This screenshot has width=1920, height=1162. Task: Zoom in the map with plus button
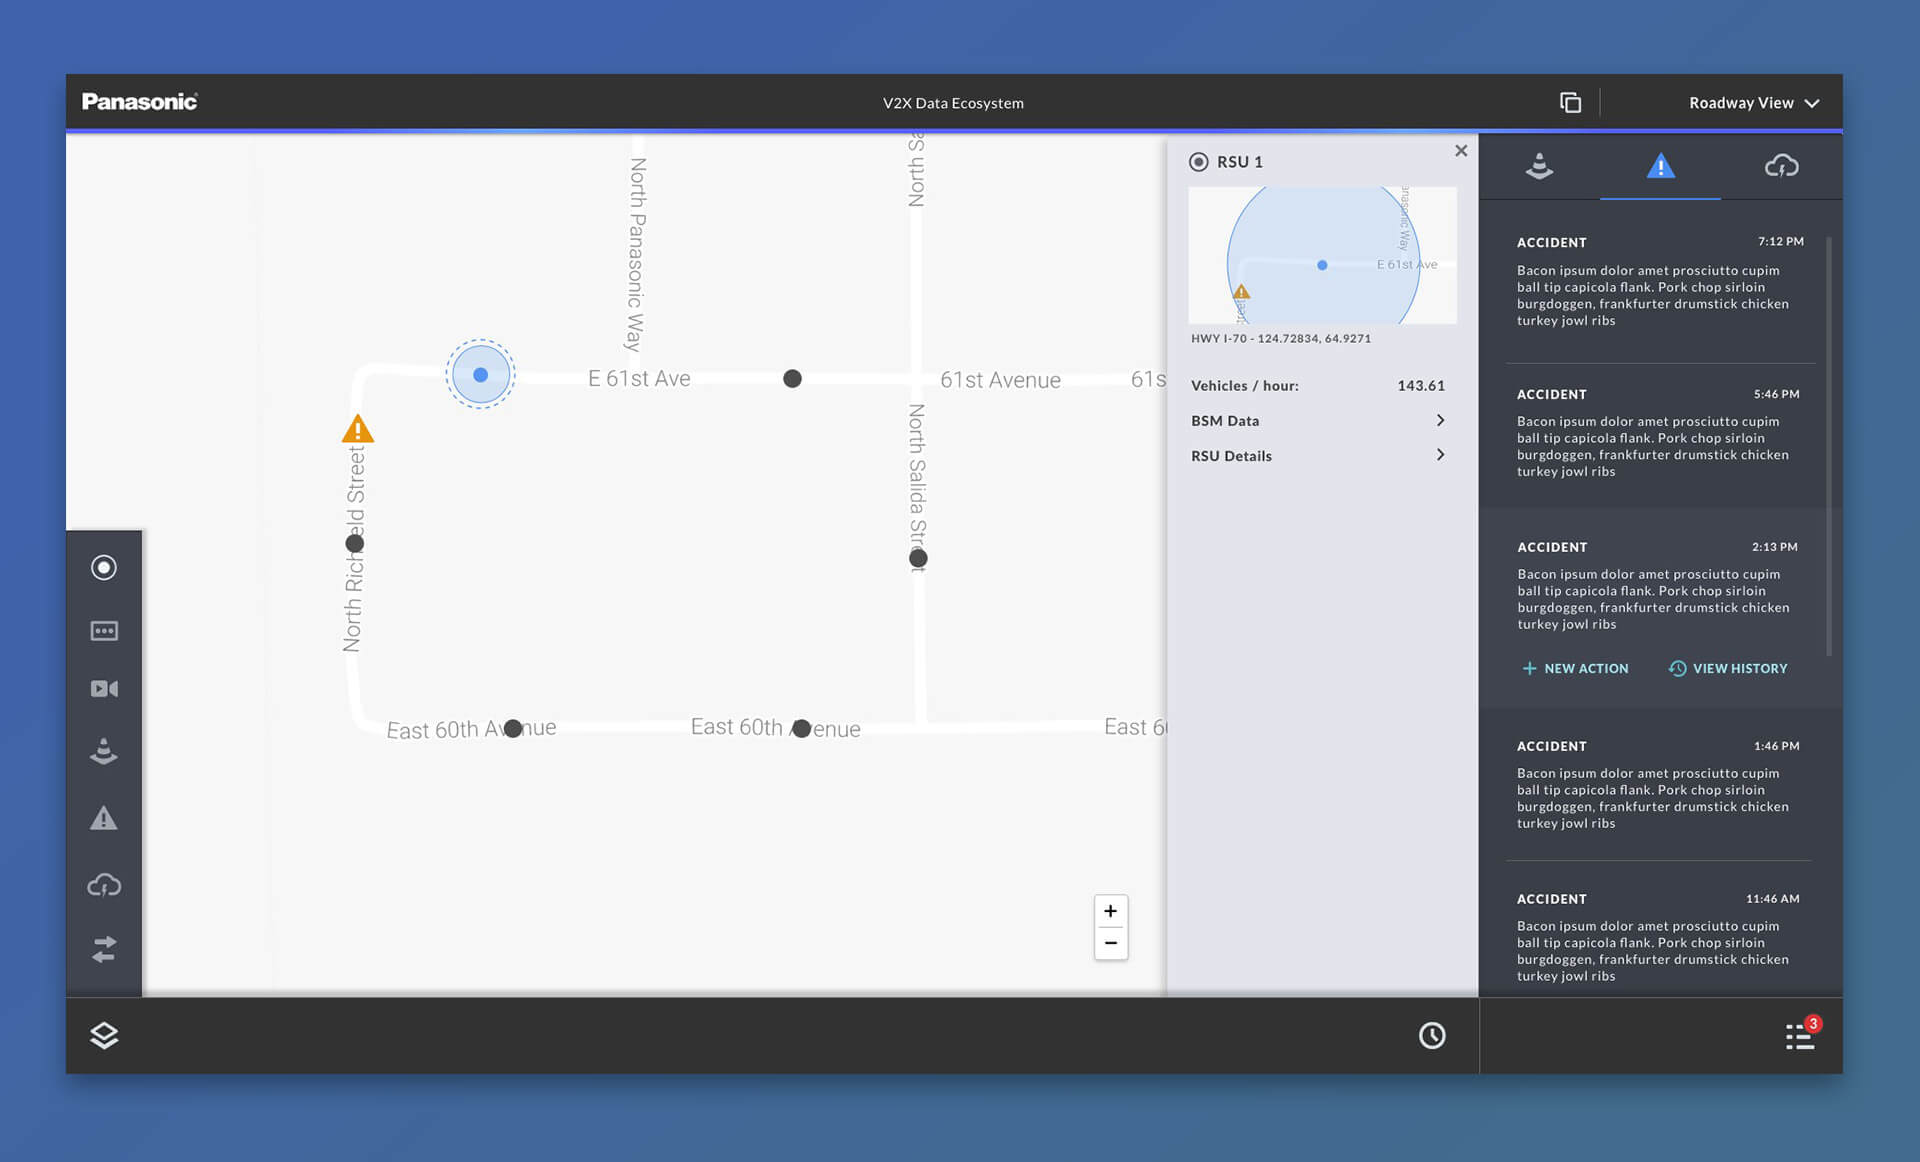[x=1110, y=911]
